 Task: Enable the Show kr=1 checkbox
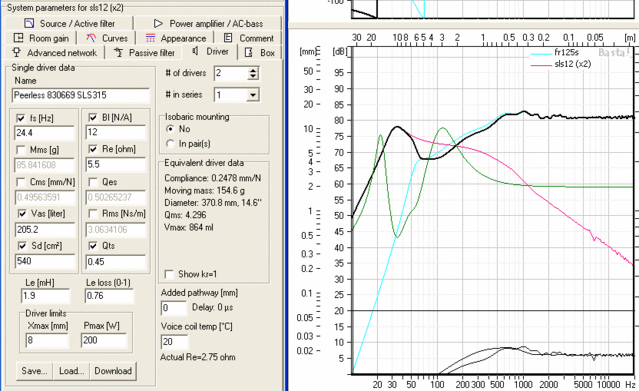click(x=169, y=274)
